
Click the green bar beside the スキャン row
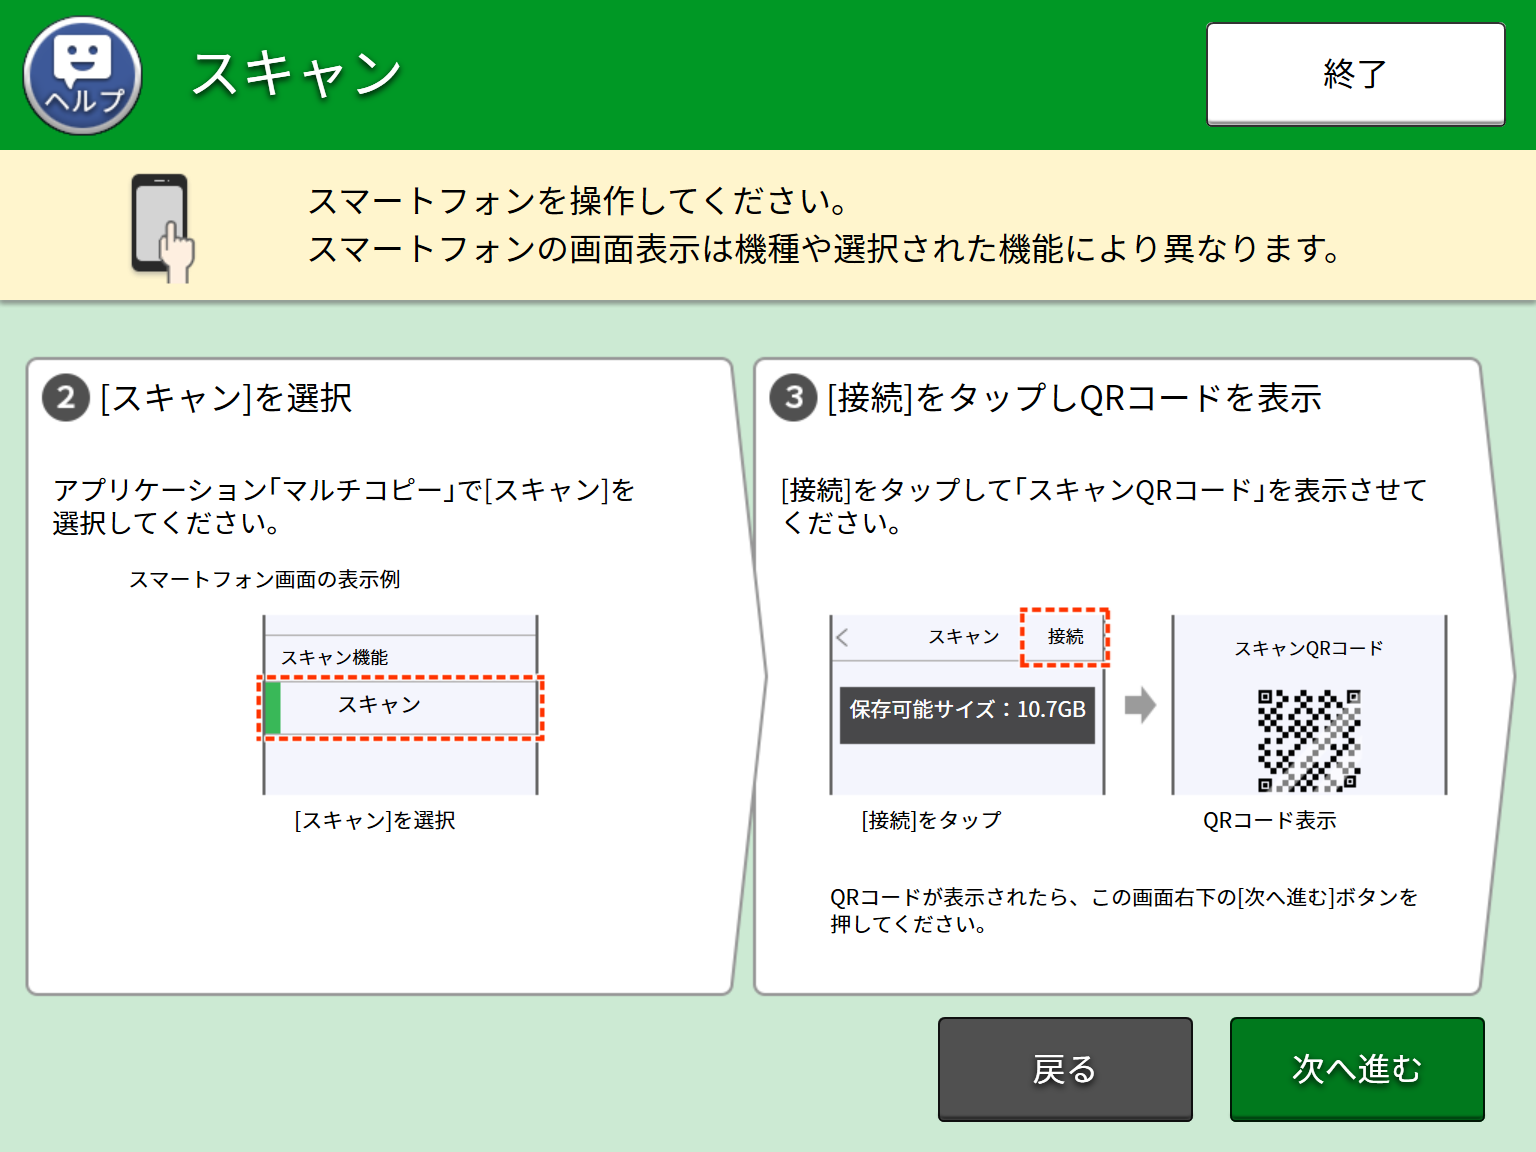tap(272, 708)
